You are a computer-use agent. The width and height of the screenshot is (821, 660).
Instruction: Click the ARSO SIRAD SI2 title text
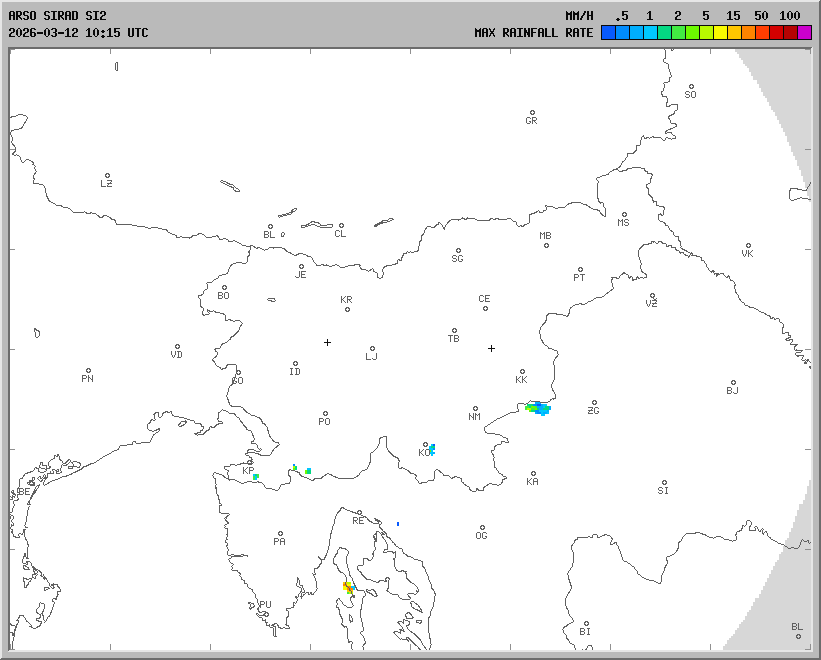click(x=55, y=16)
